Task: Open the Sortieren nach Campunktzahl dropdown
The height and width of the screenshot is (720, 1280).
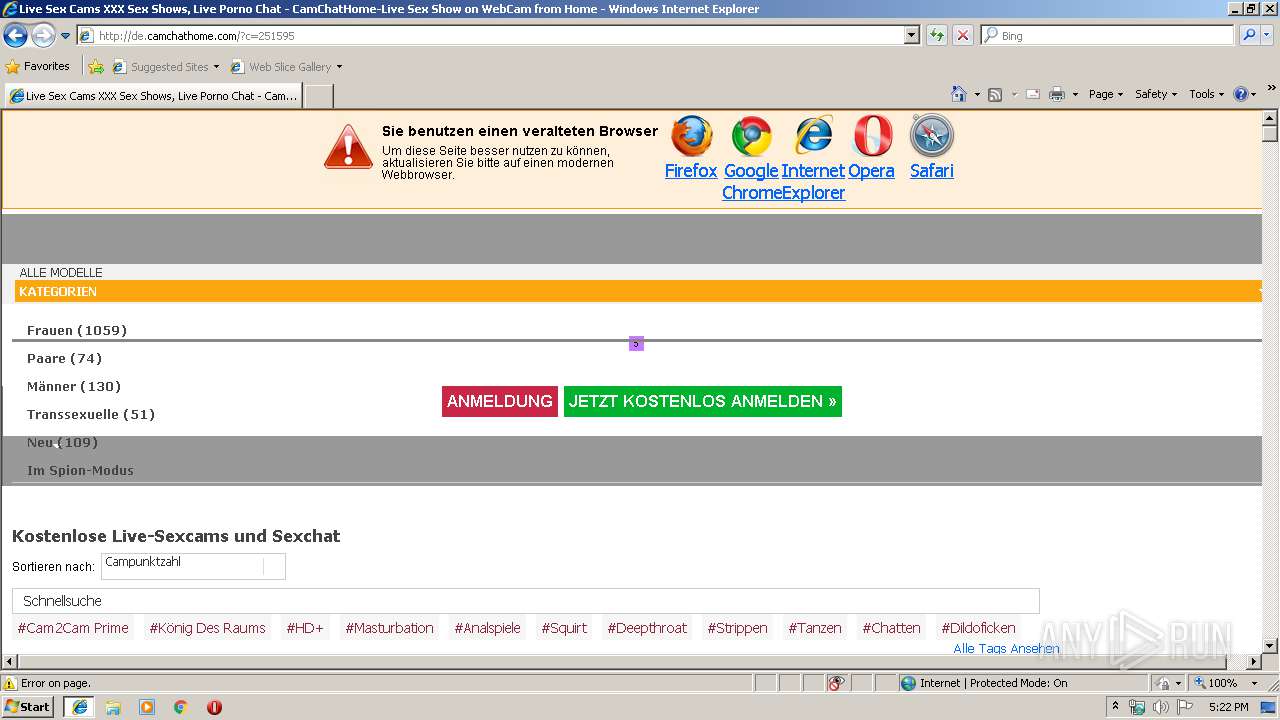Action: [x=193, y=566]
